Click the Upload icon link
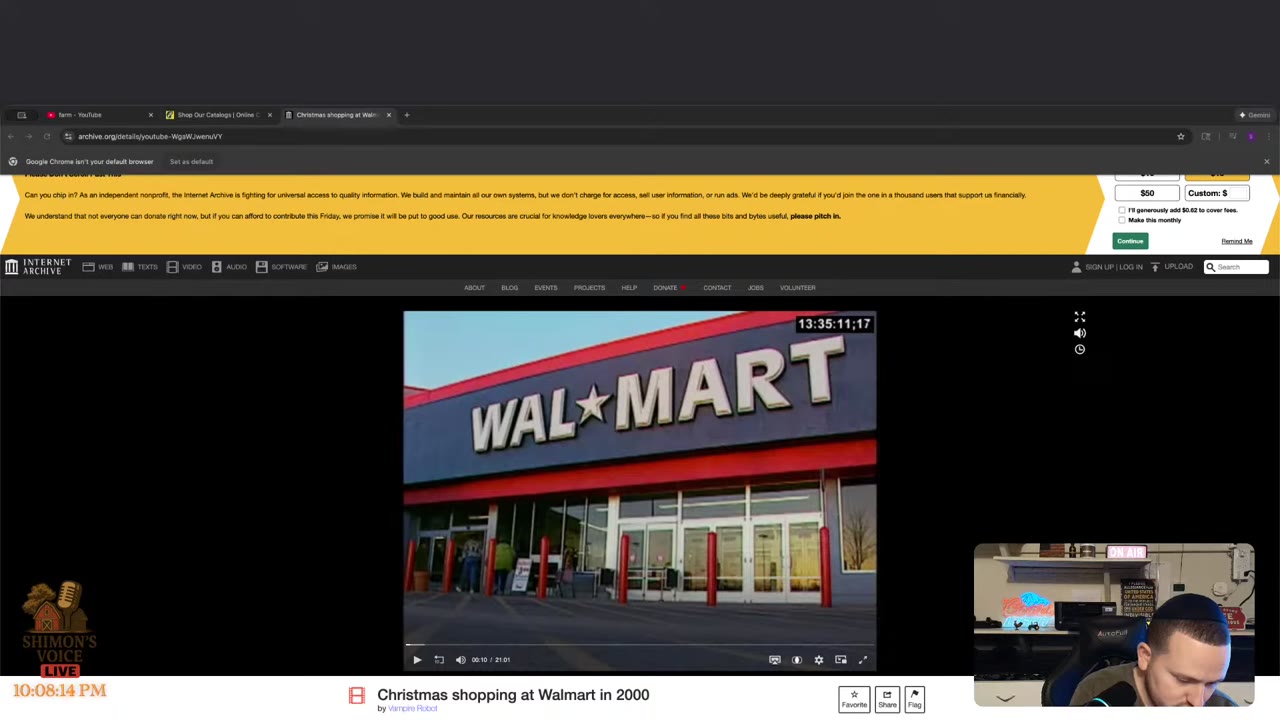The width and height of the screenshot is (1280, 720). coord(1172,267)
